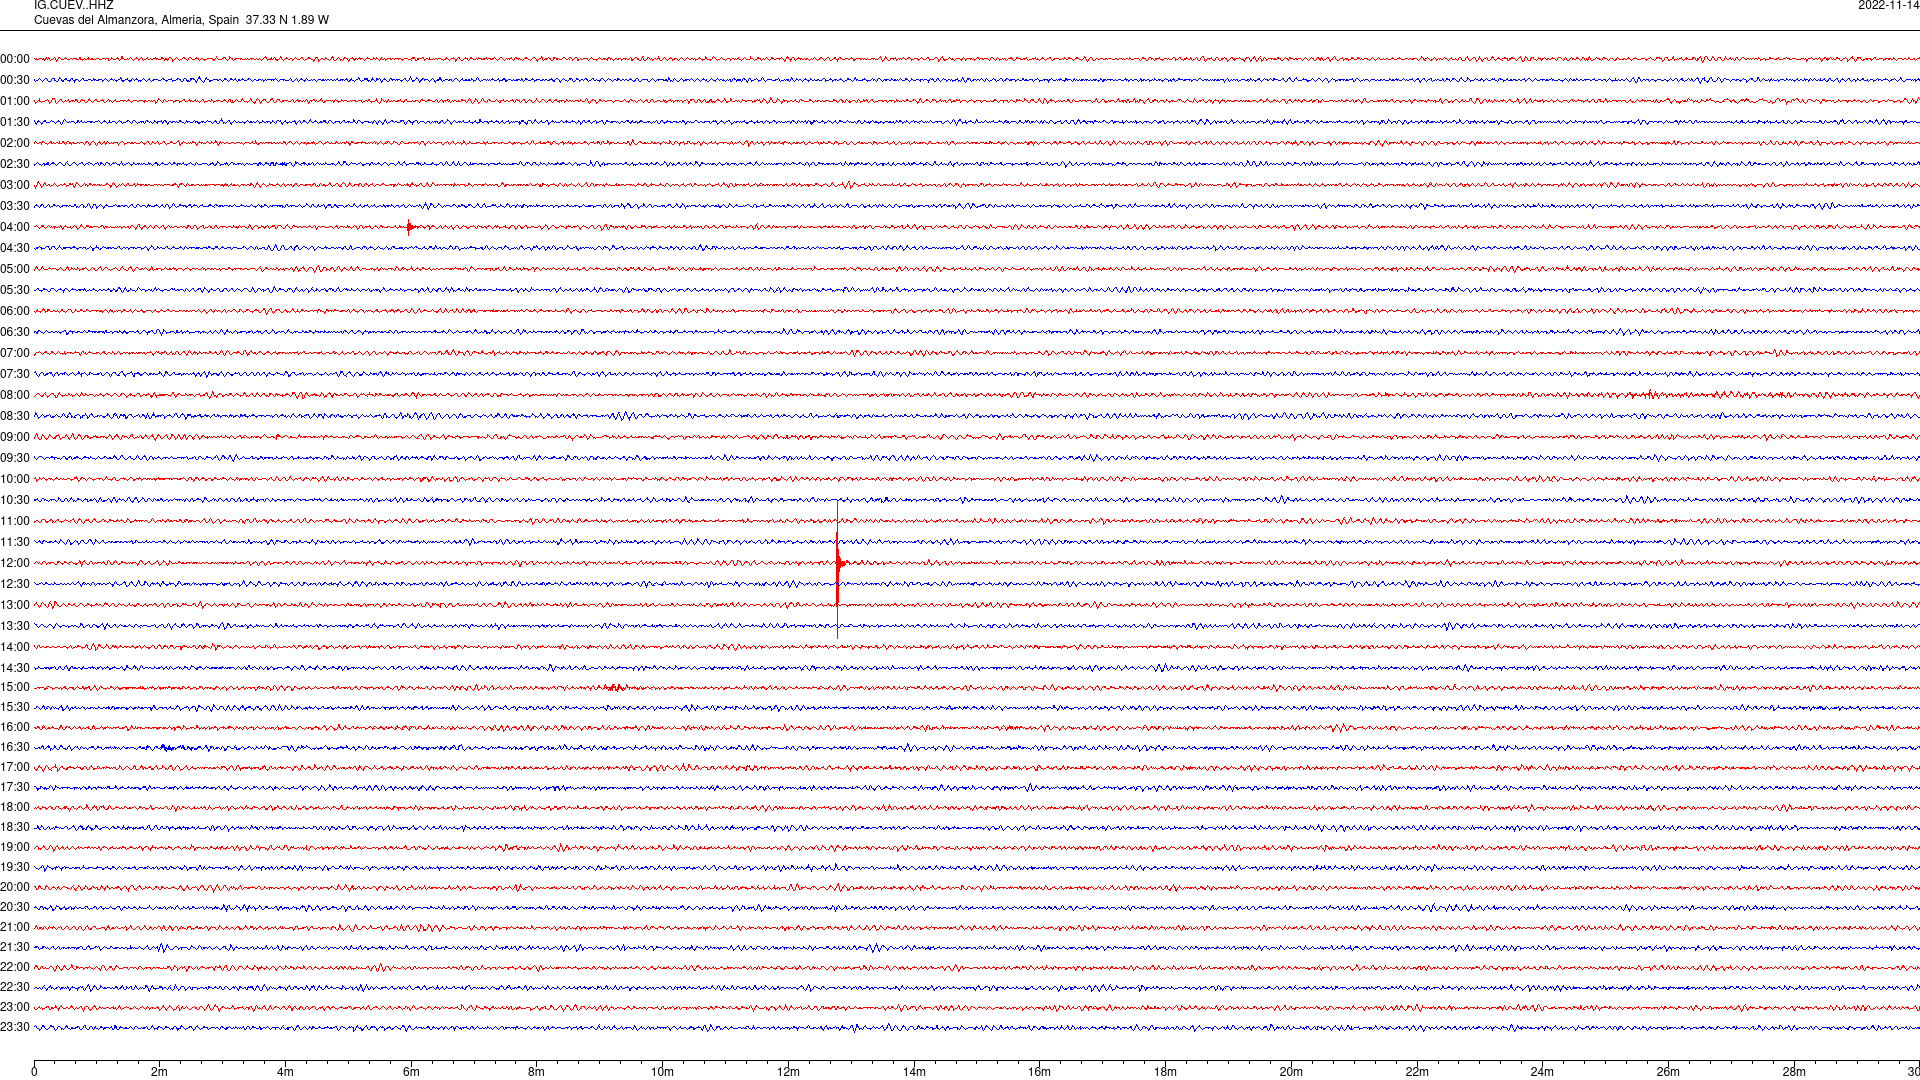The width and height of the screenshot is (1920, 1080).
Task: Click the 23:30 row time label
Action: 15,1027
